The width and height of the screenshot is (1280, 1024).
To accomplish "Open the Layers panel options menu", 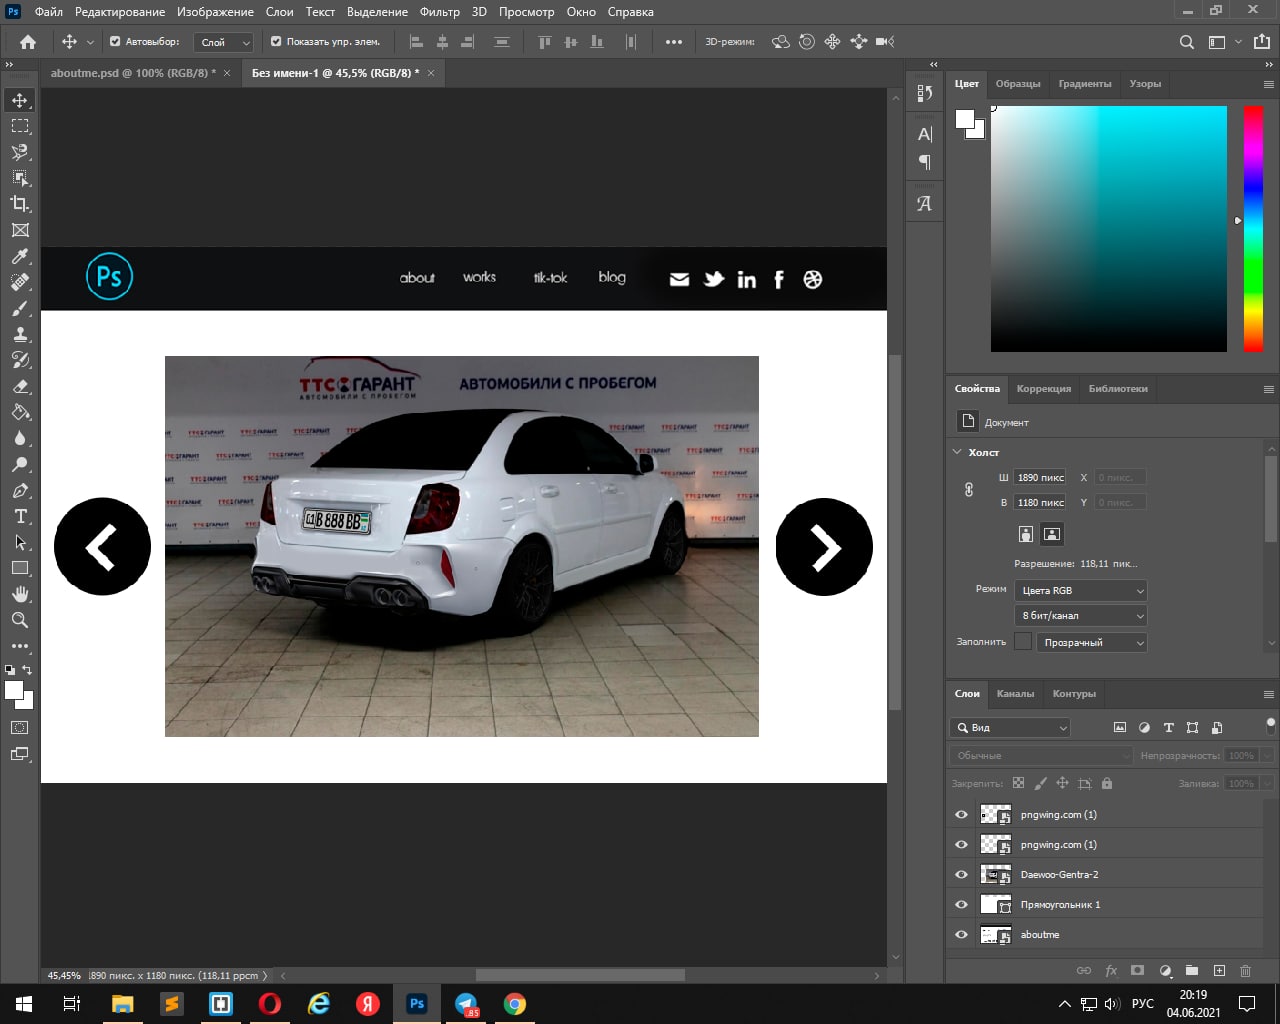I will 1268,694.
